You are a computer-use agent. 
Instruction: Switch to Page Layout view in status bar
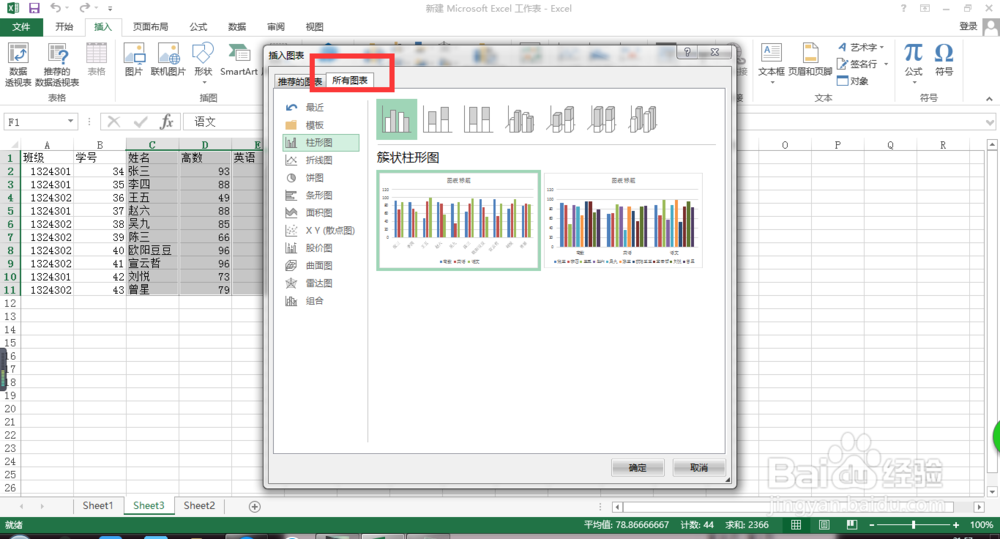824,525
